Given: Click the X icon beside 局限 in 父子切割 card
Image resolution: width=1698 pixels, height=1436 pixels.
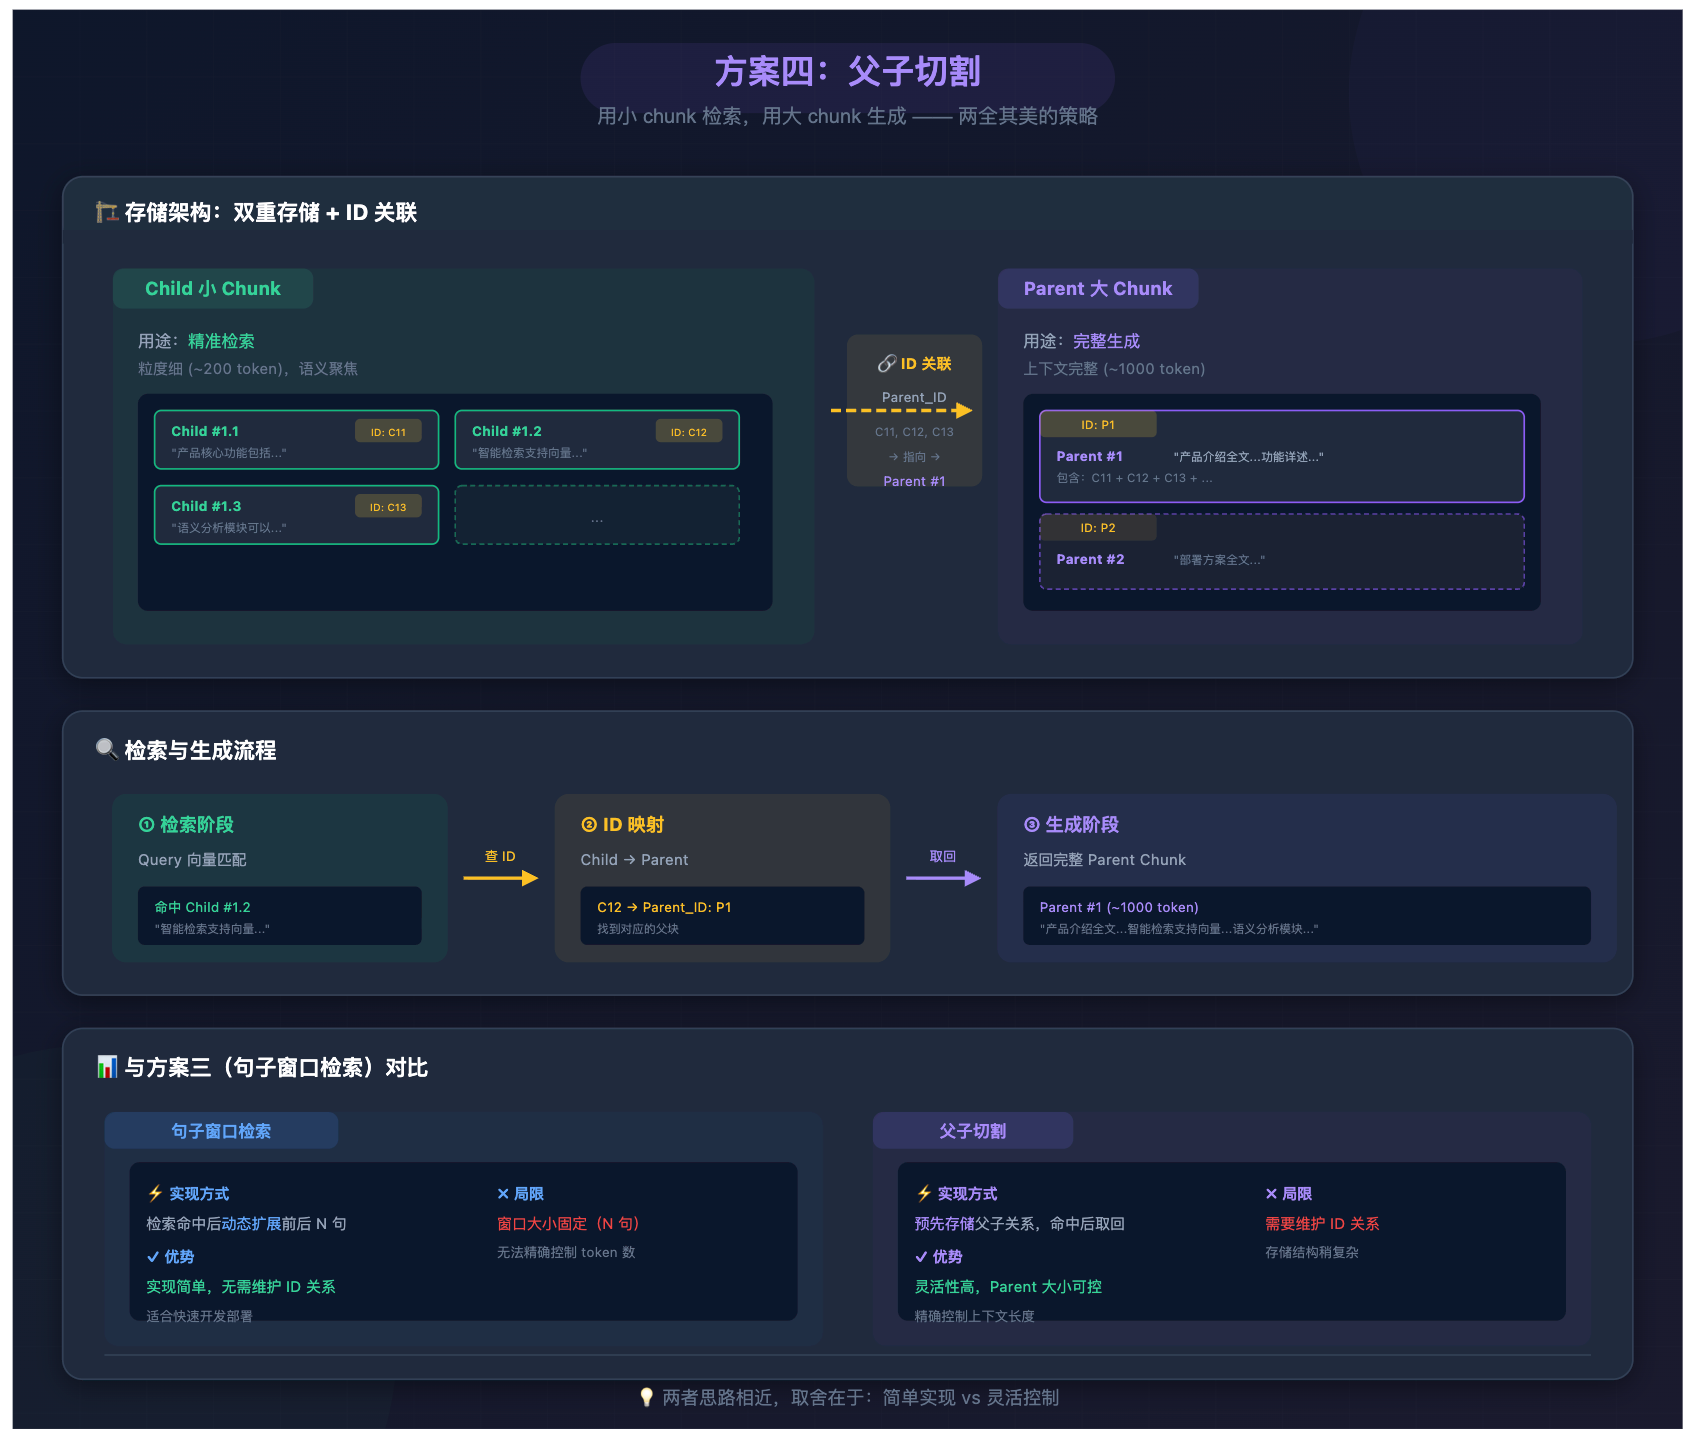Looking at the screenshot, I should [1271, 1193].
